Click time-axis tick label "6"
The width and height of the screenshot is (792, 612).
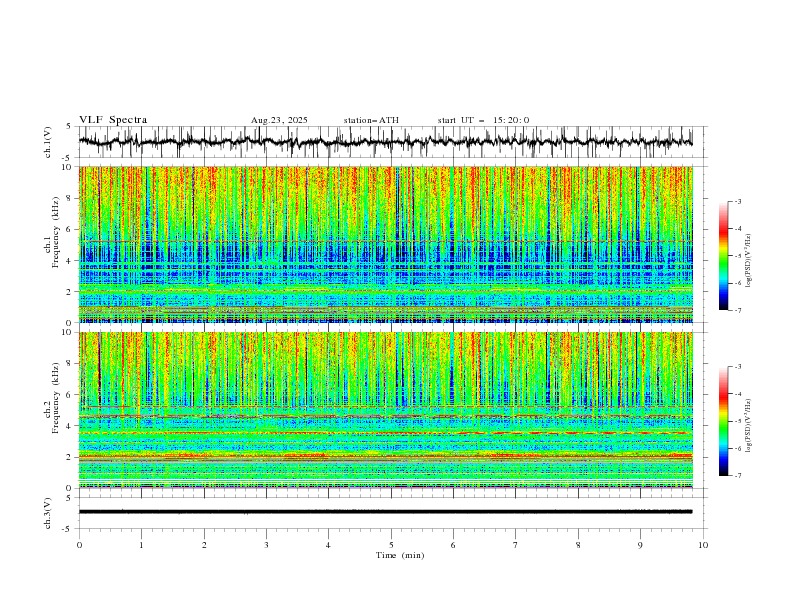coord(453,545)
